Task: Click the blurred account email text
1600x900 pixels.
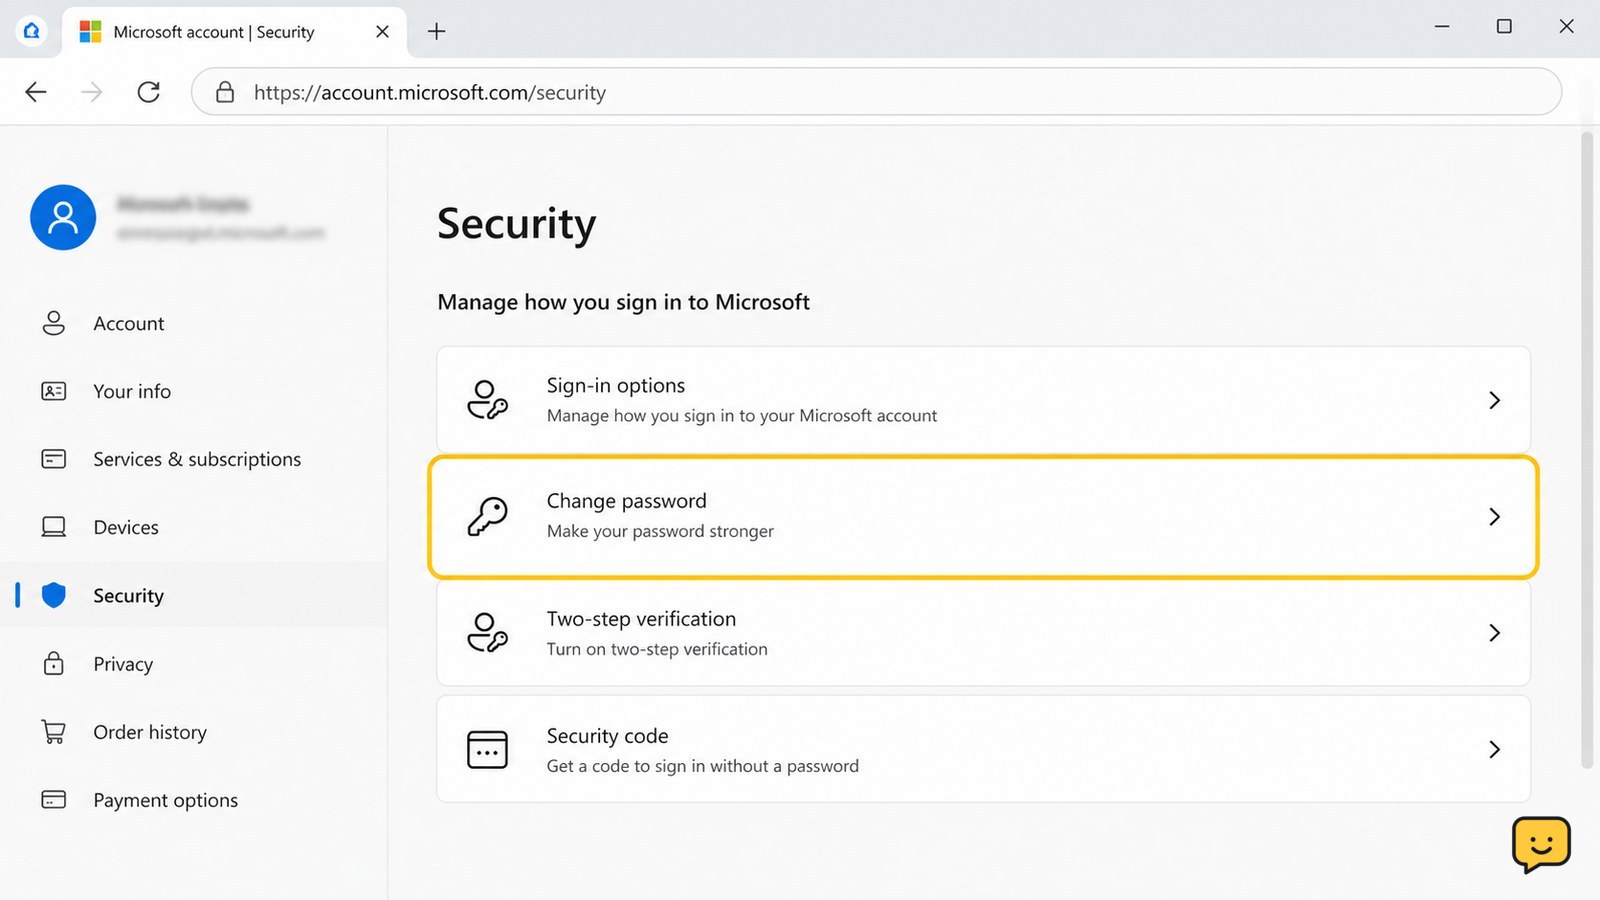Action: tap(220, 233)
